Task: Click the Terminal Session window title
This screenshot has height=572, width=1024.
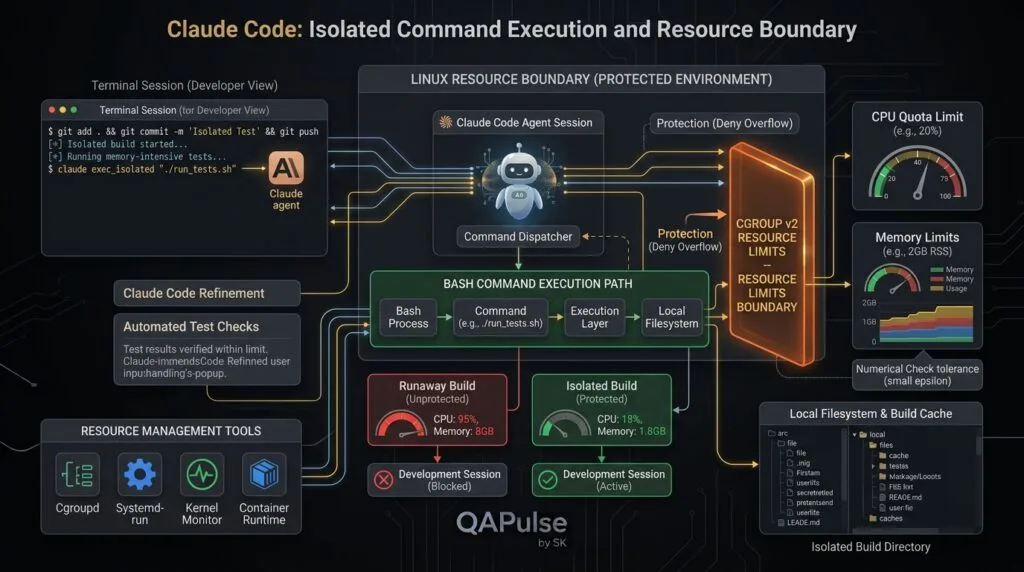Action: click(x=184, y=110)
